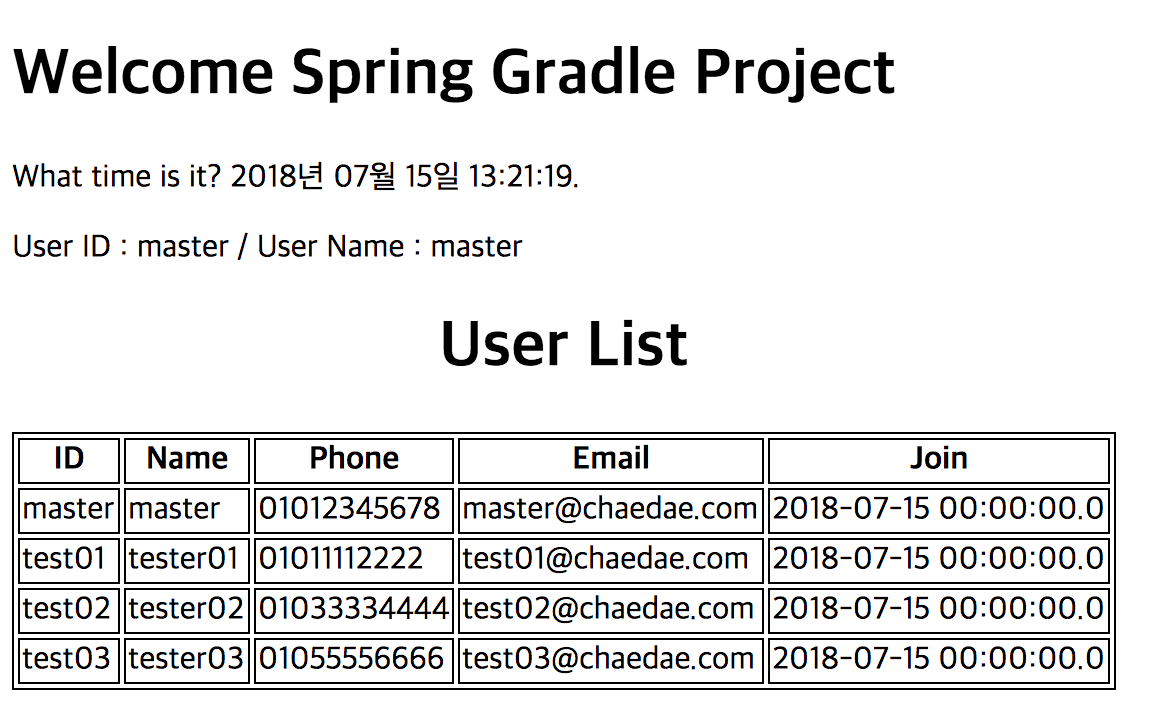Click phone number 01011112222
The width and height of the screenshot is (1156, 726).
(x=341, y=558)
